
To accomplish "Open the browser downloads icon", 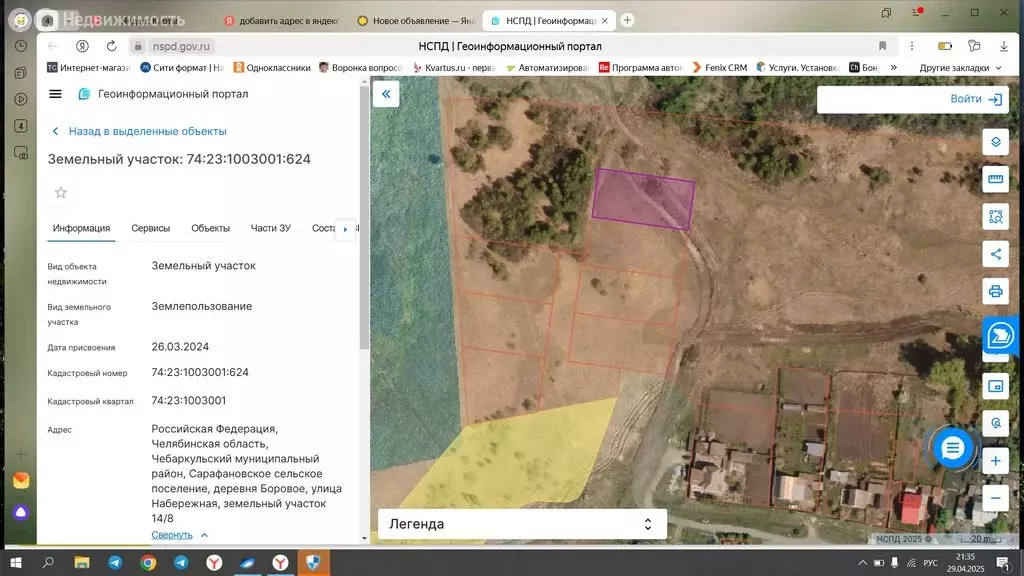I will [x=1004, y=46].
